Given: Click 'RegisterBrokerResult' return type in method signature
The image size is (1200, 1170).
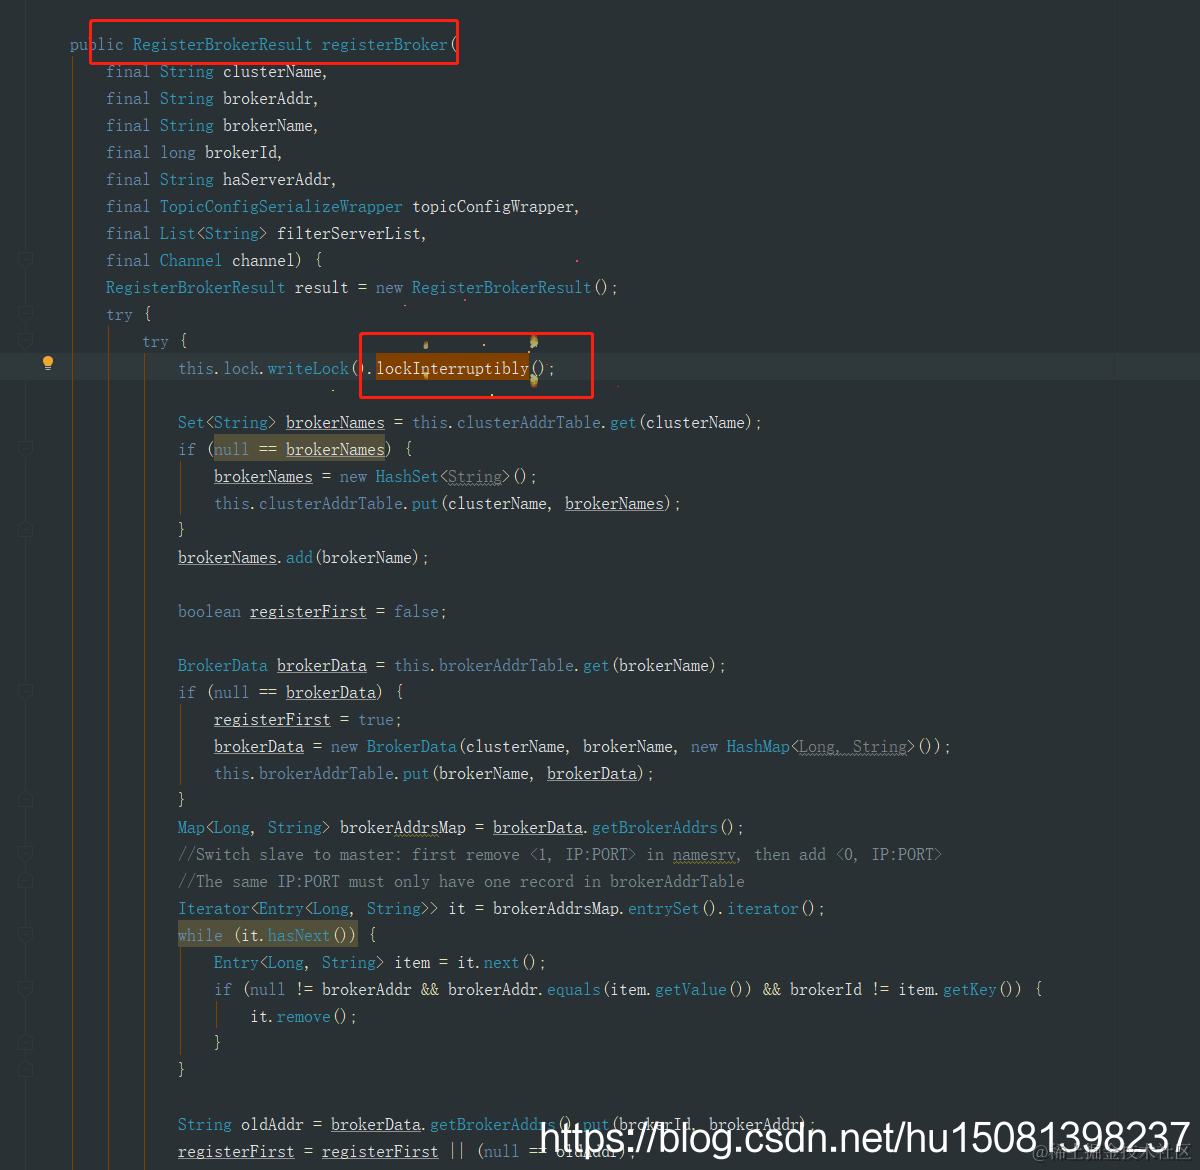Looking at the screenshot, I should click(x=222, y=44).
